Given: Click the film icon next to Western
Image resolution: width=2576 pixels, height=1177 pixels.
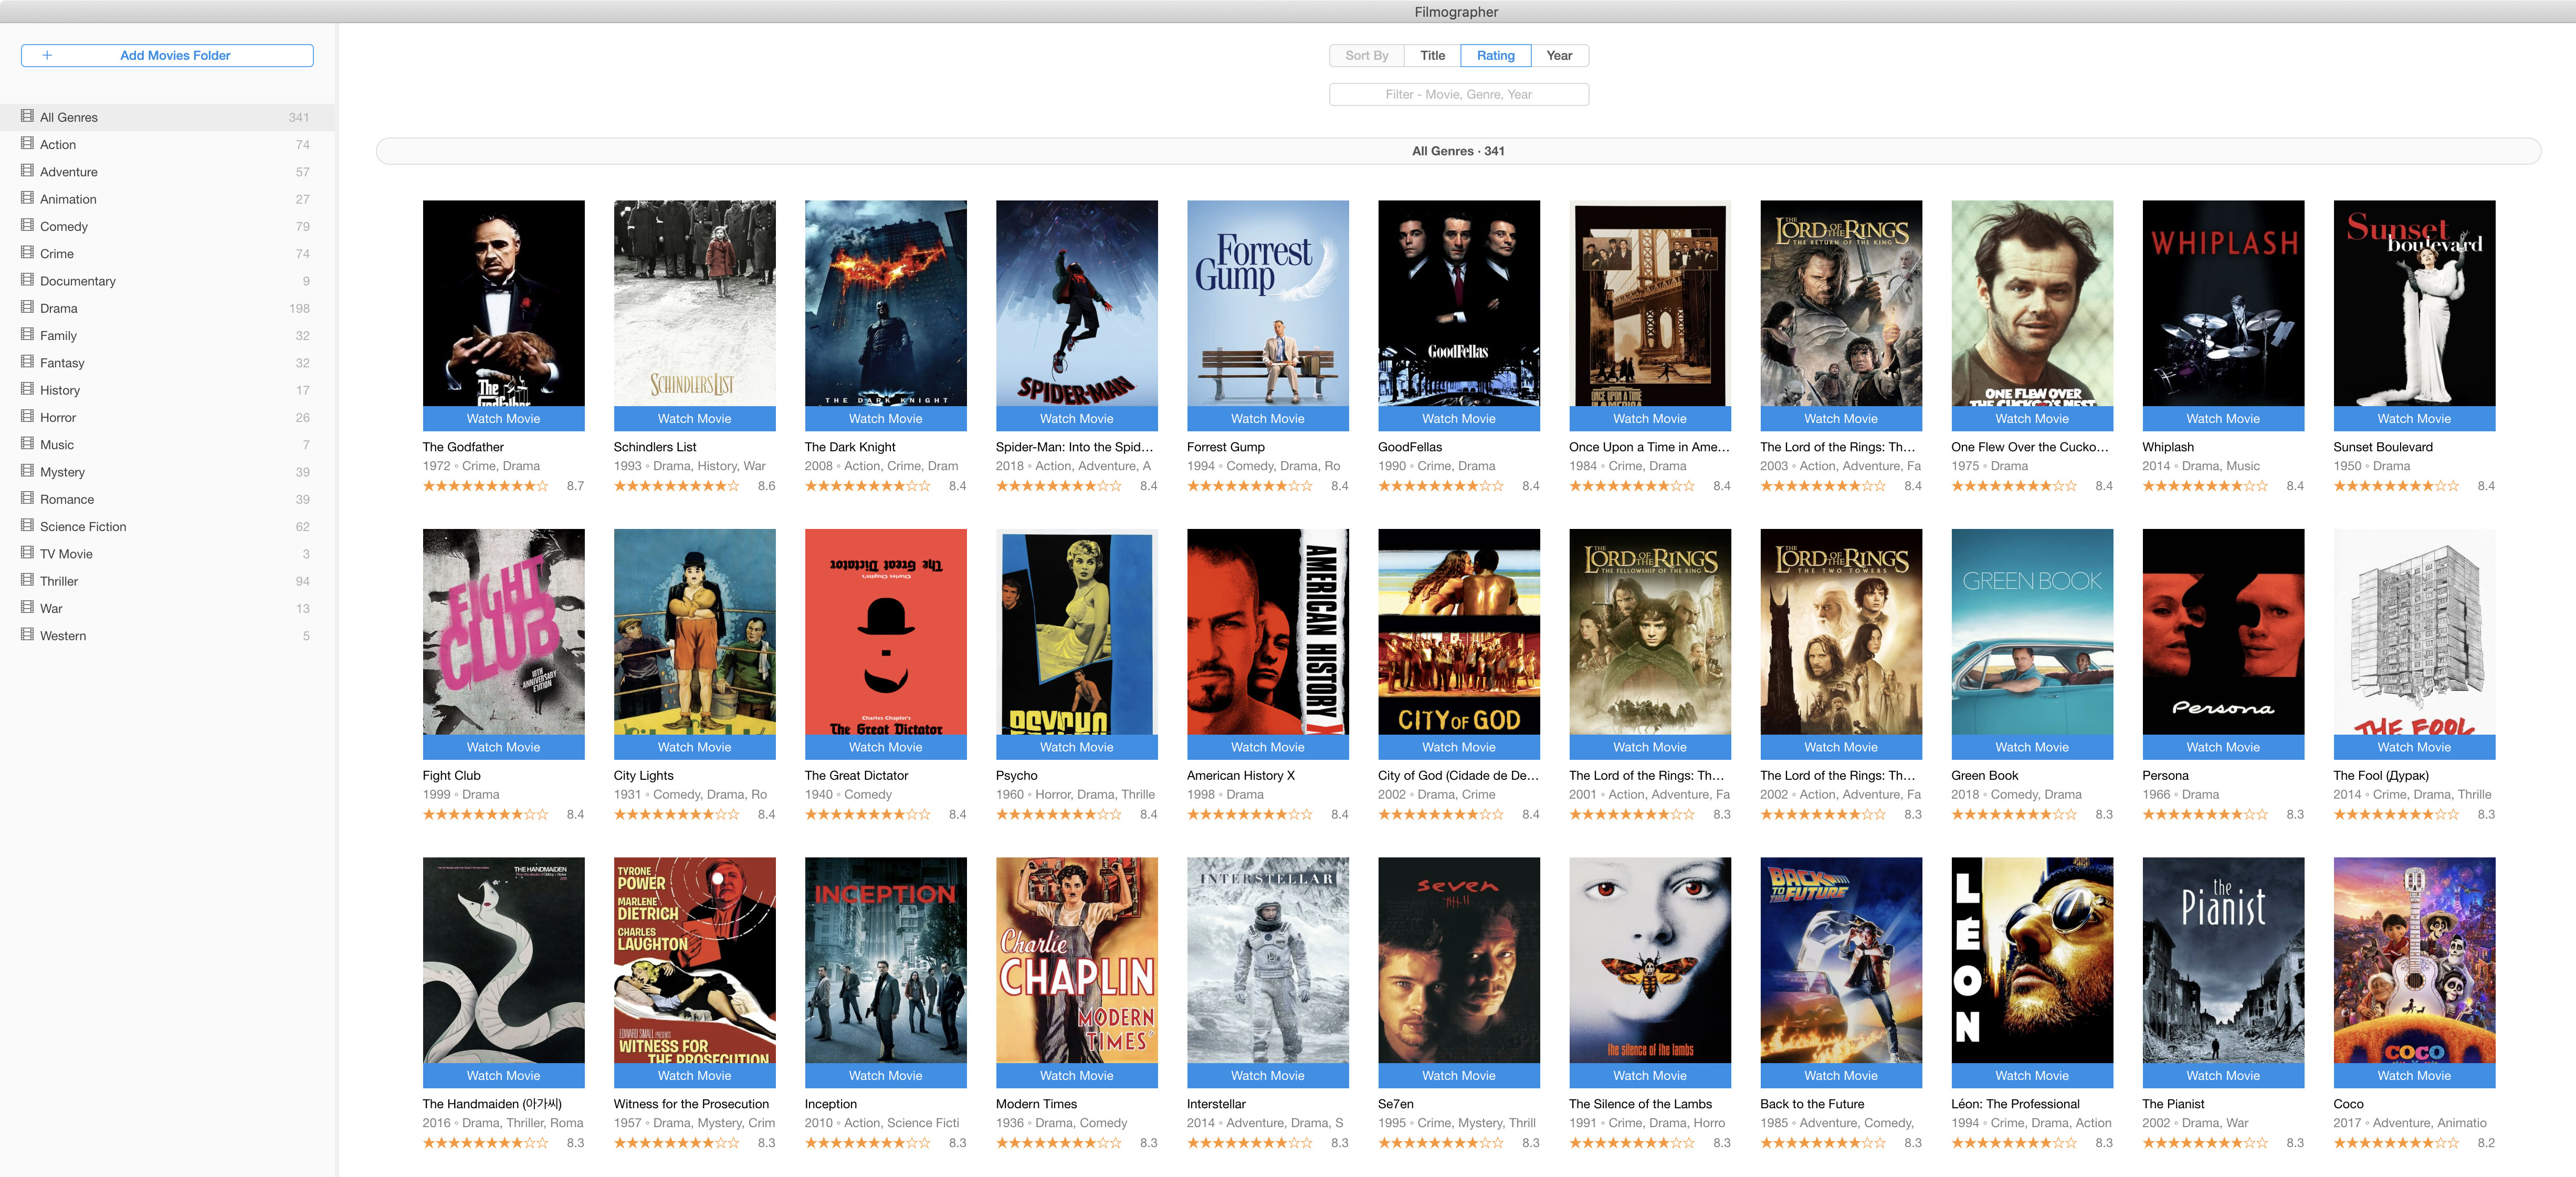Looking at the screenshot, I should point(27,634).
